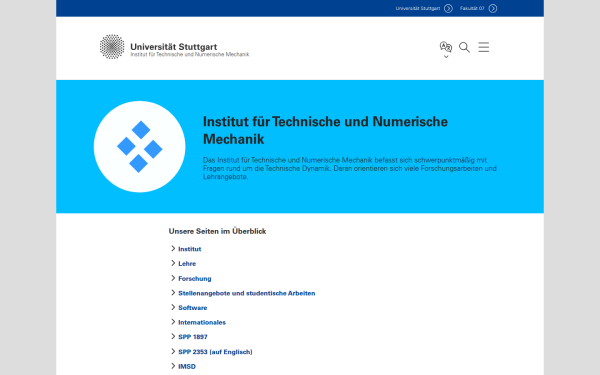Click the Universität Stuttgart logo emblem
Image resolution: width=600 pixels, height=375 pixels.
112,47
